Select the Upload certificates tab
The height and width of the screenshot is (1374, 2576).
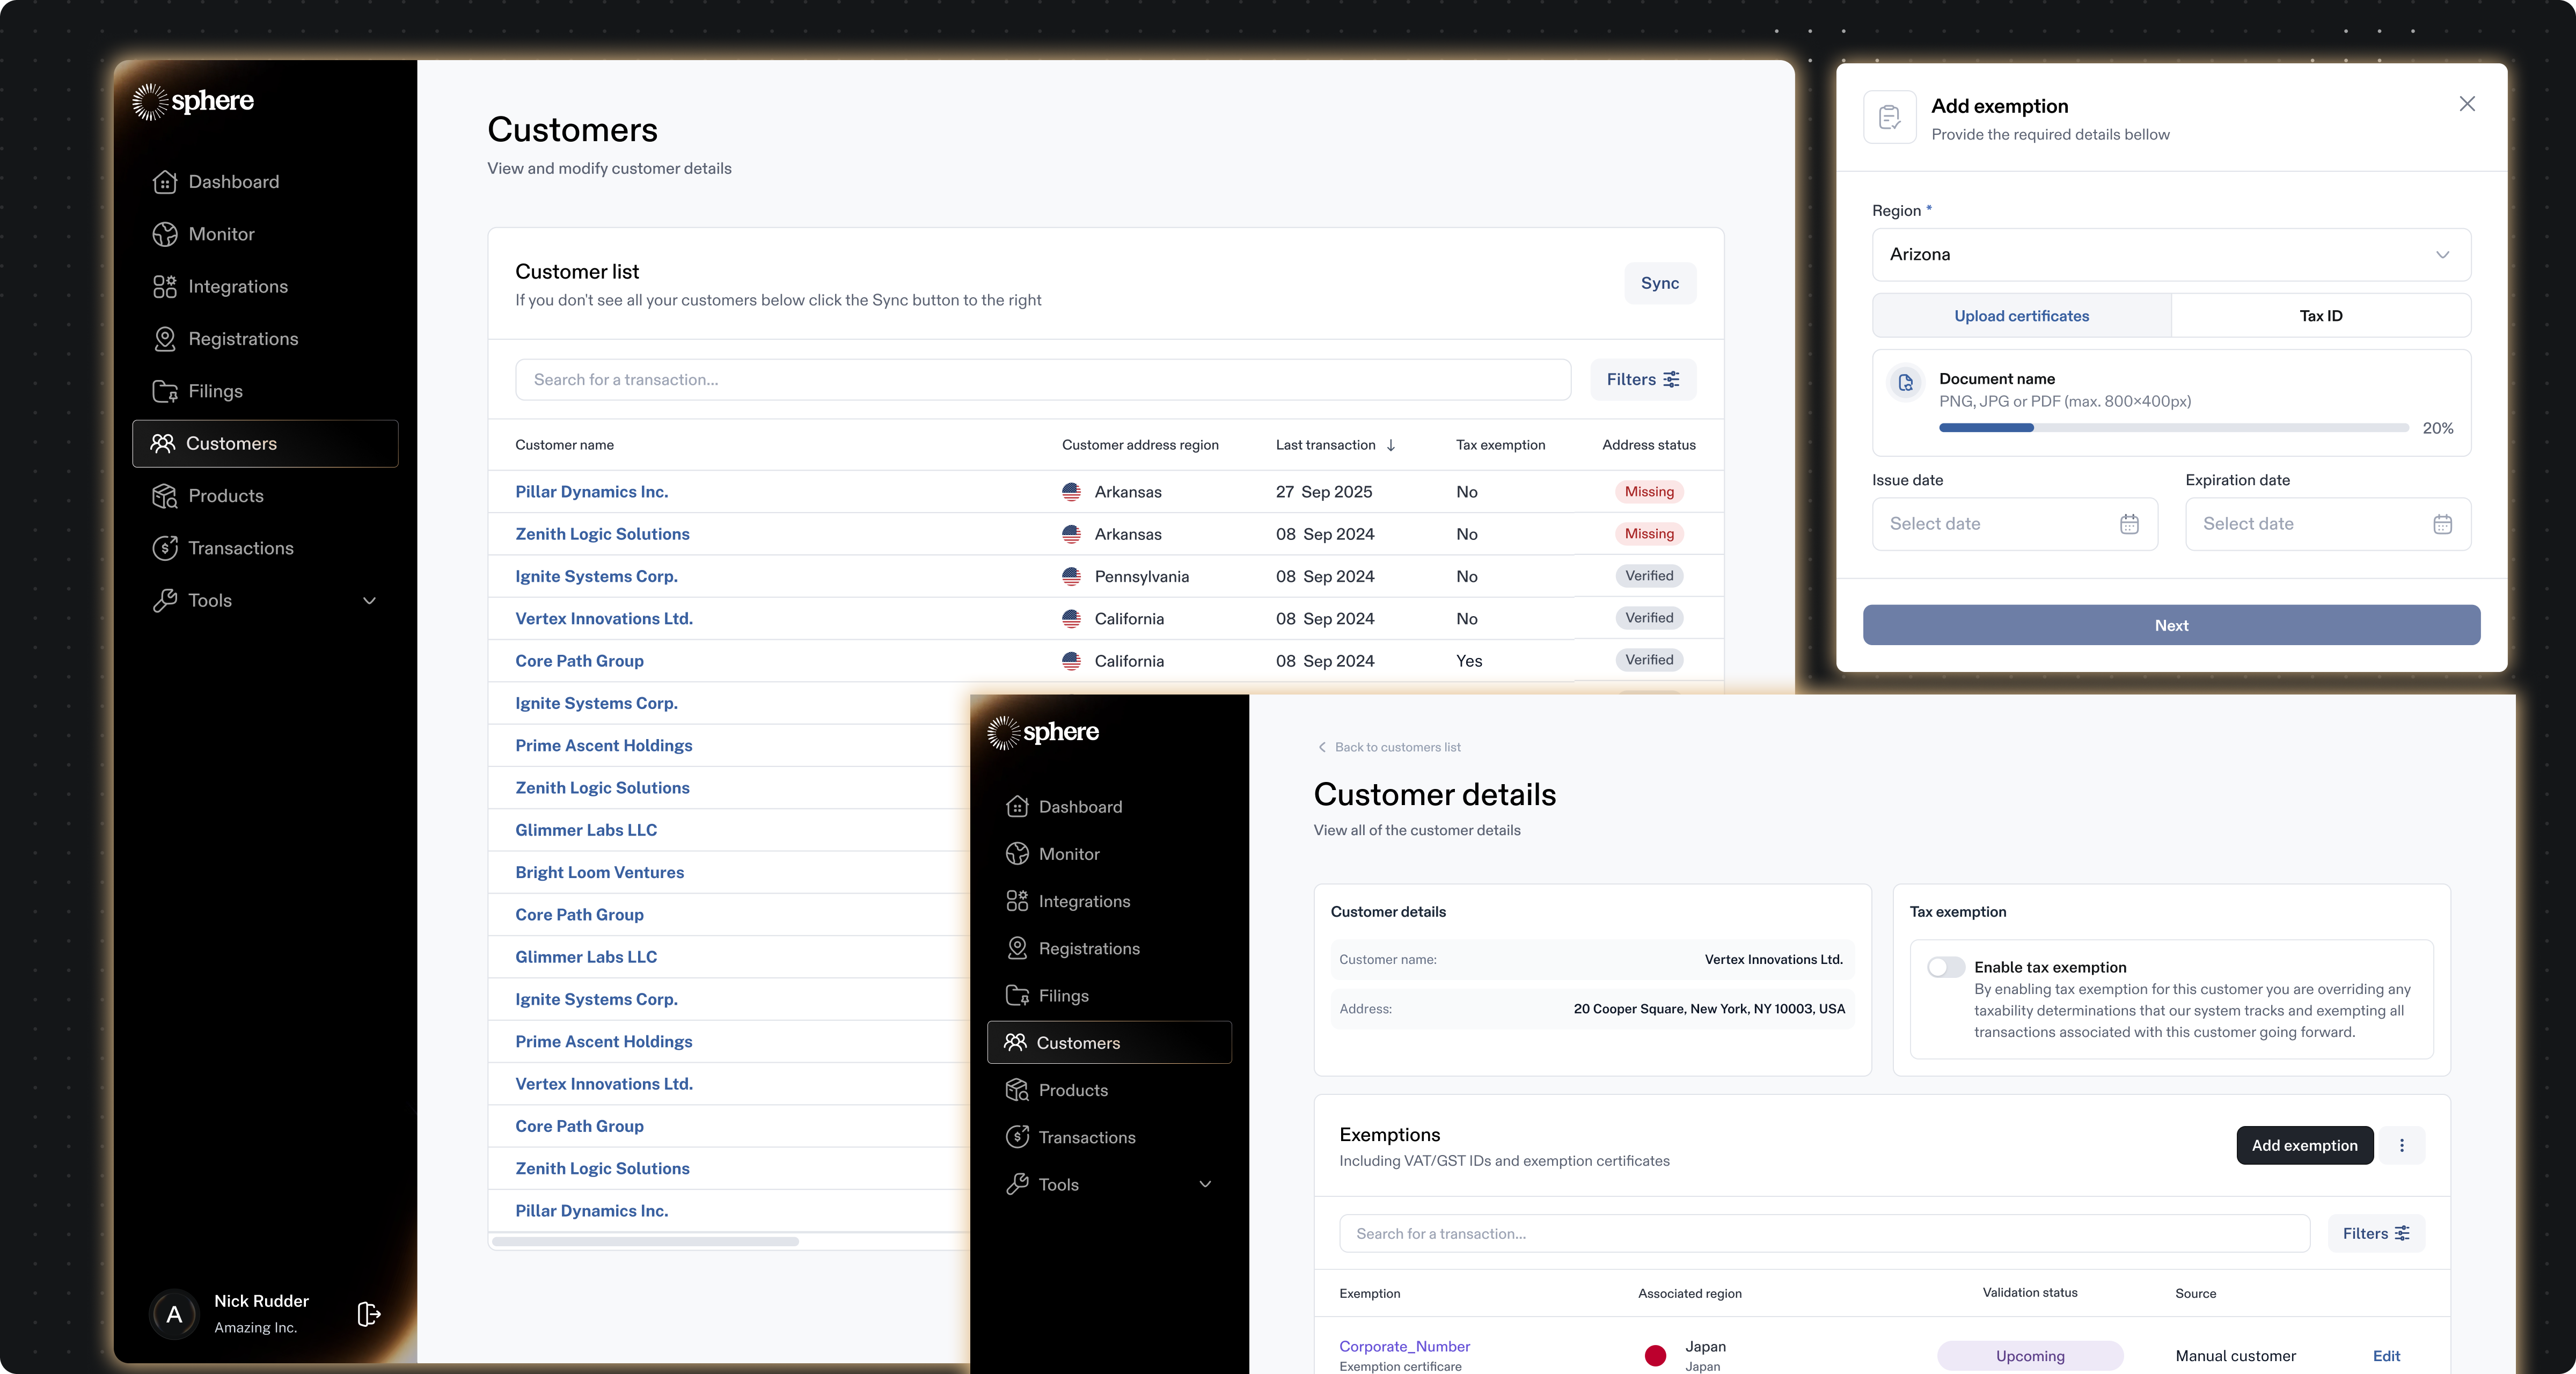click(x=2021, y=316)
